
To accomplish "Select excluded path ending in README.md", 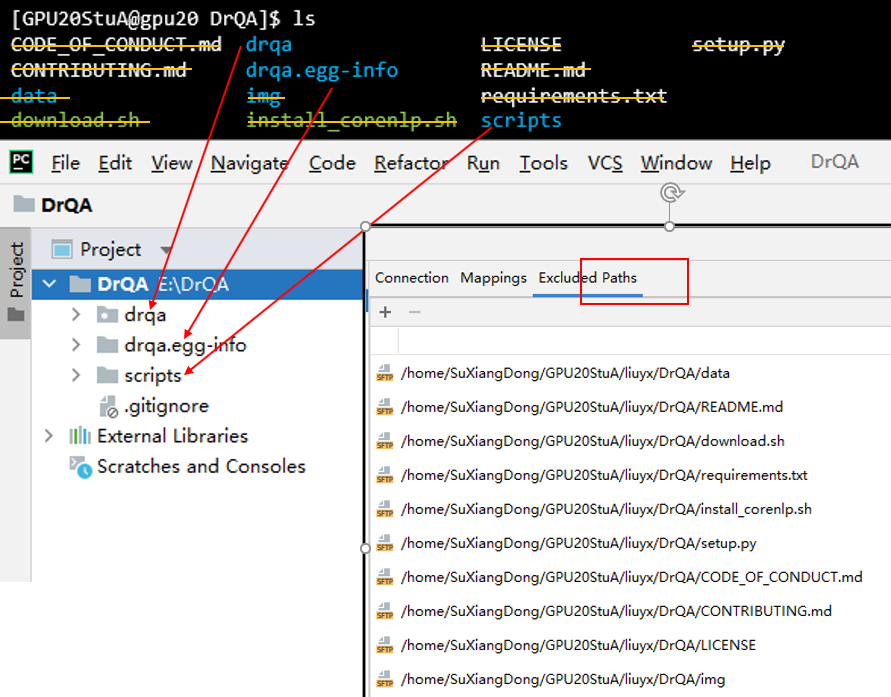I will coord(592,407).
